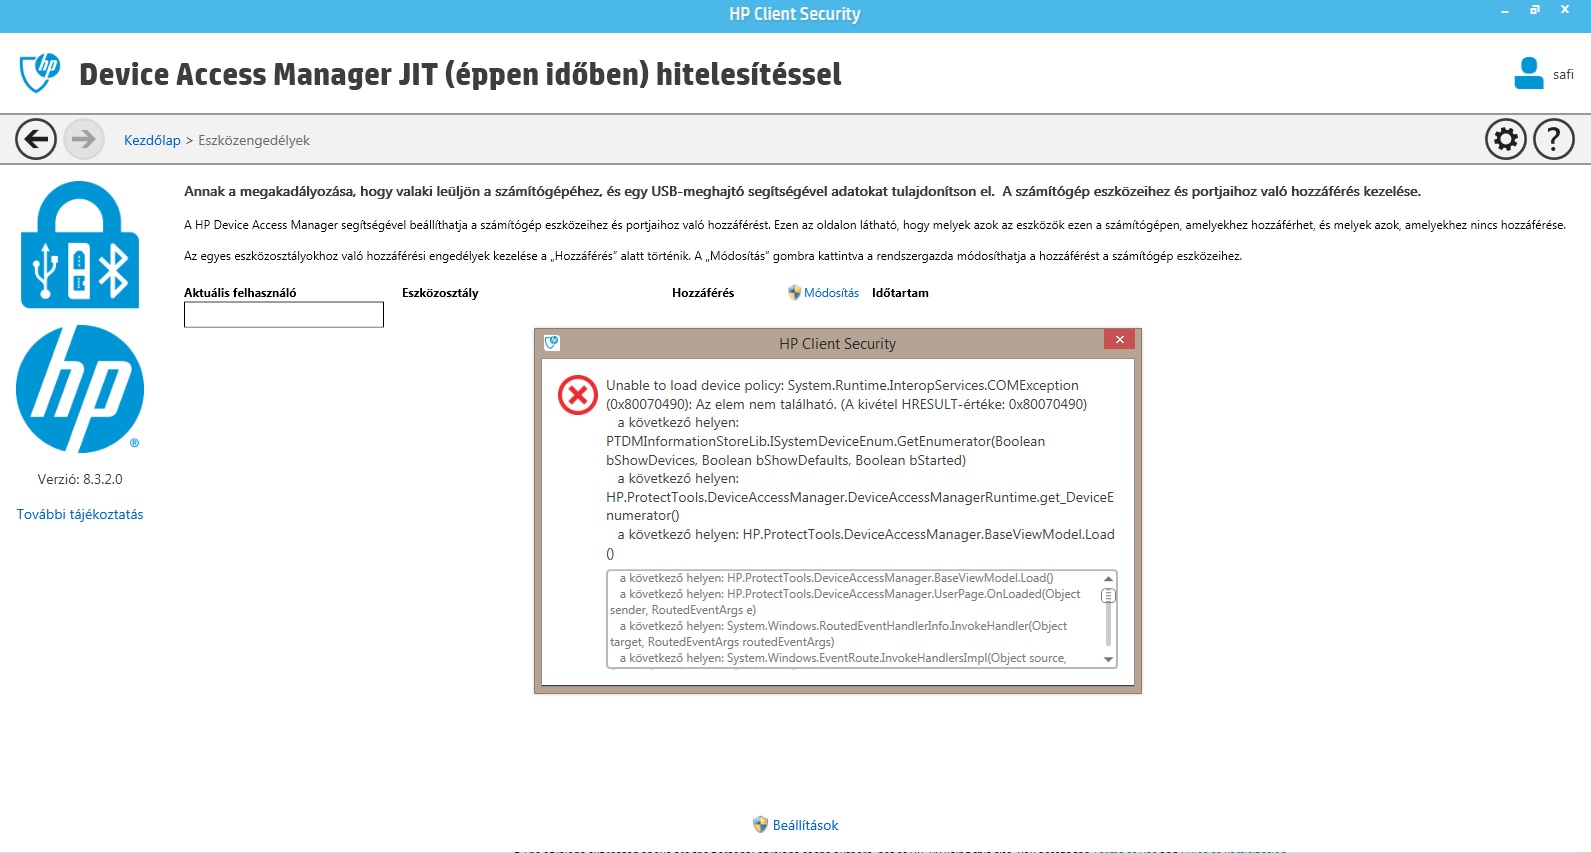This screenshot has height=853, width=1591.
Task: Navigate to the Kezdőlap breadcrumb link
Action: click(x=152, y=140)
